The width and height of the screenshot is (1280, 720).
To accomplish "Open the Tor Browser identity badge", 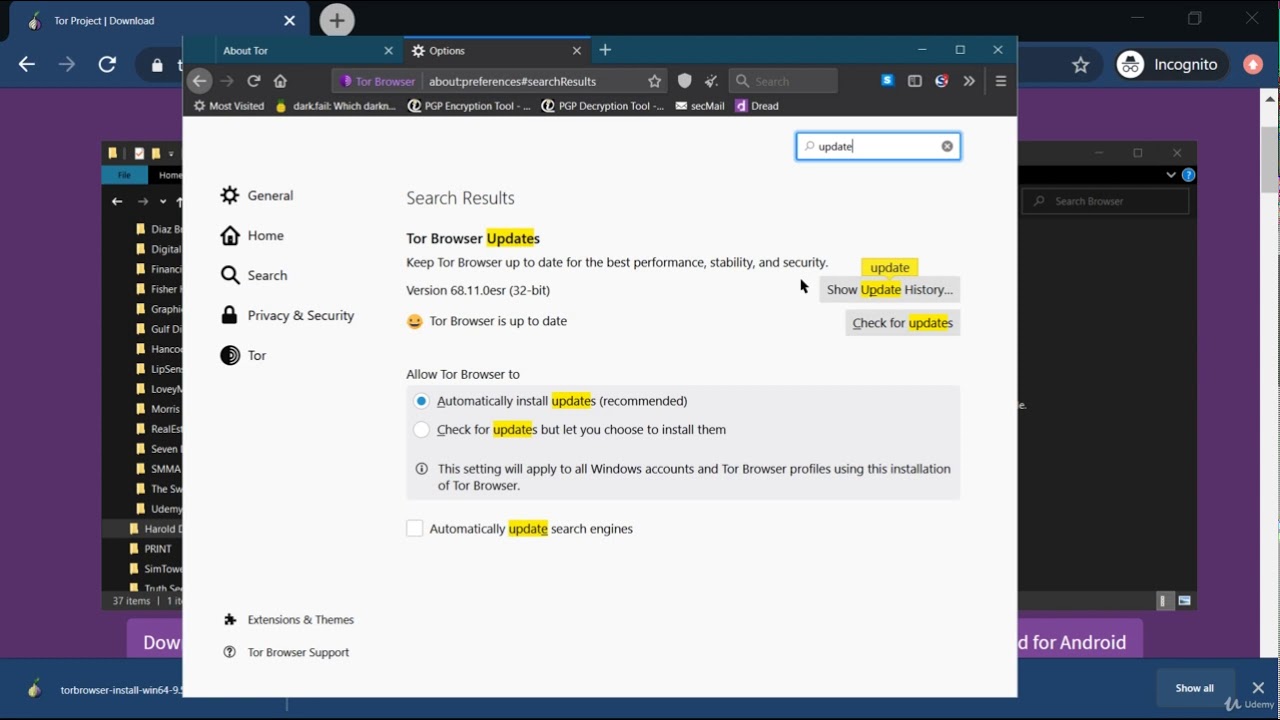I will coord(377,81).
